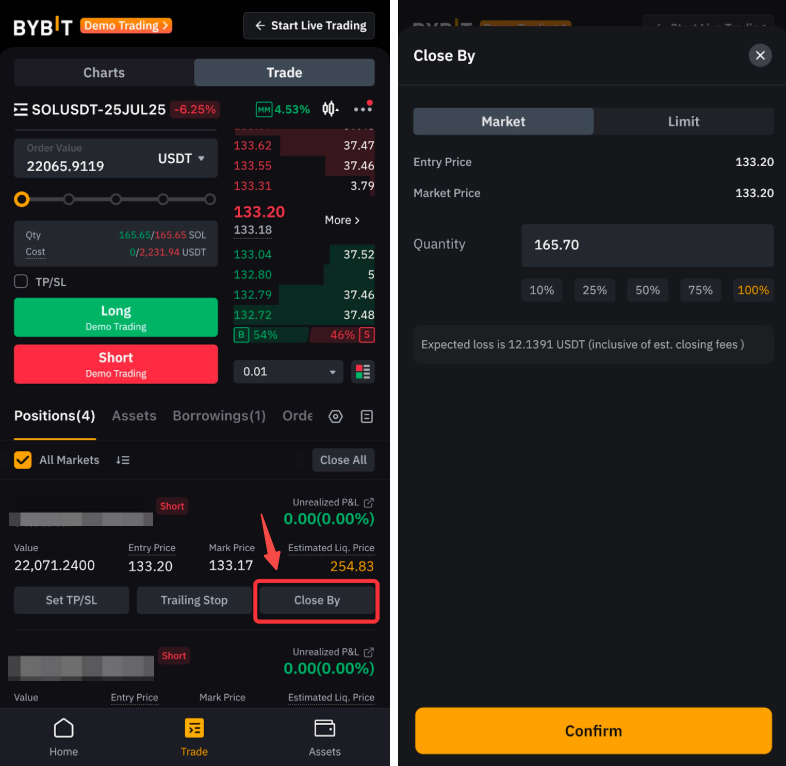Select the Limit tab in Close By
786x766 pixels.
tap(683, 121)
